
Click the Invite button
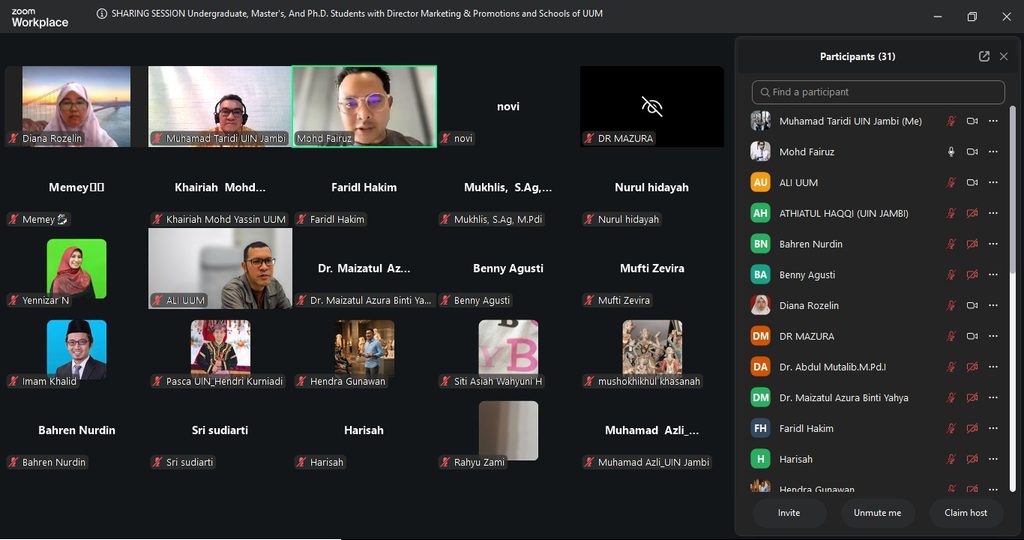(x=789, y=513)
